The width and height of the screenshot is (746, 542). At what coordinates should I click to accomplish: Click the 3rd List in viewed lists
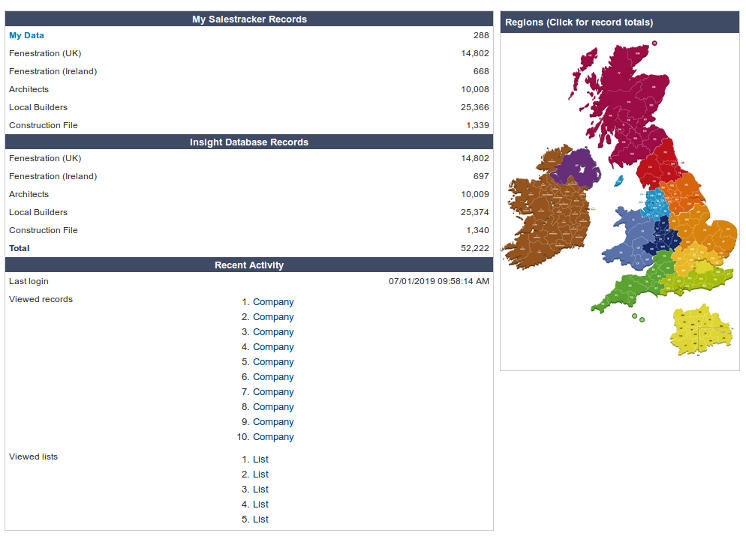click(x=260, y=490)
